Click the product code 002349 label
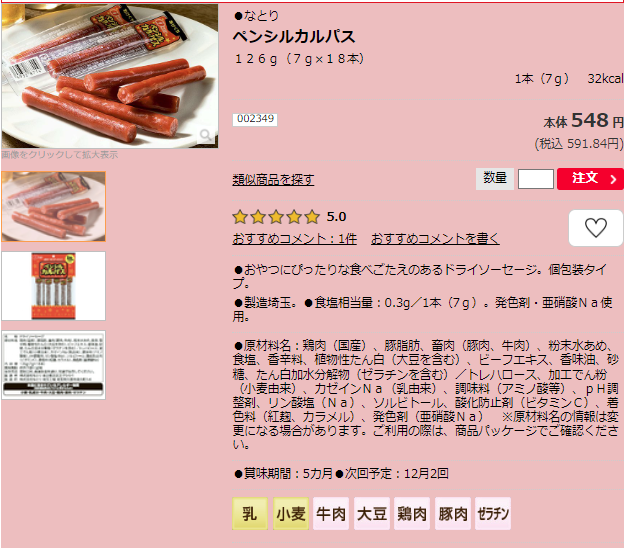Screen dimensions: 627x548 click(x=255, y=120)
